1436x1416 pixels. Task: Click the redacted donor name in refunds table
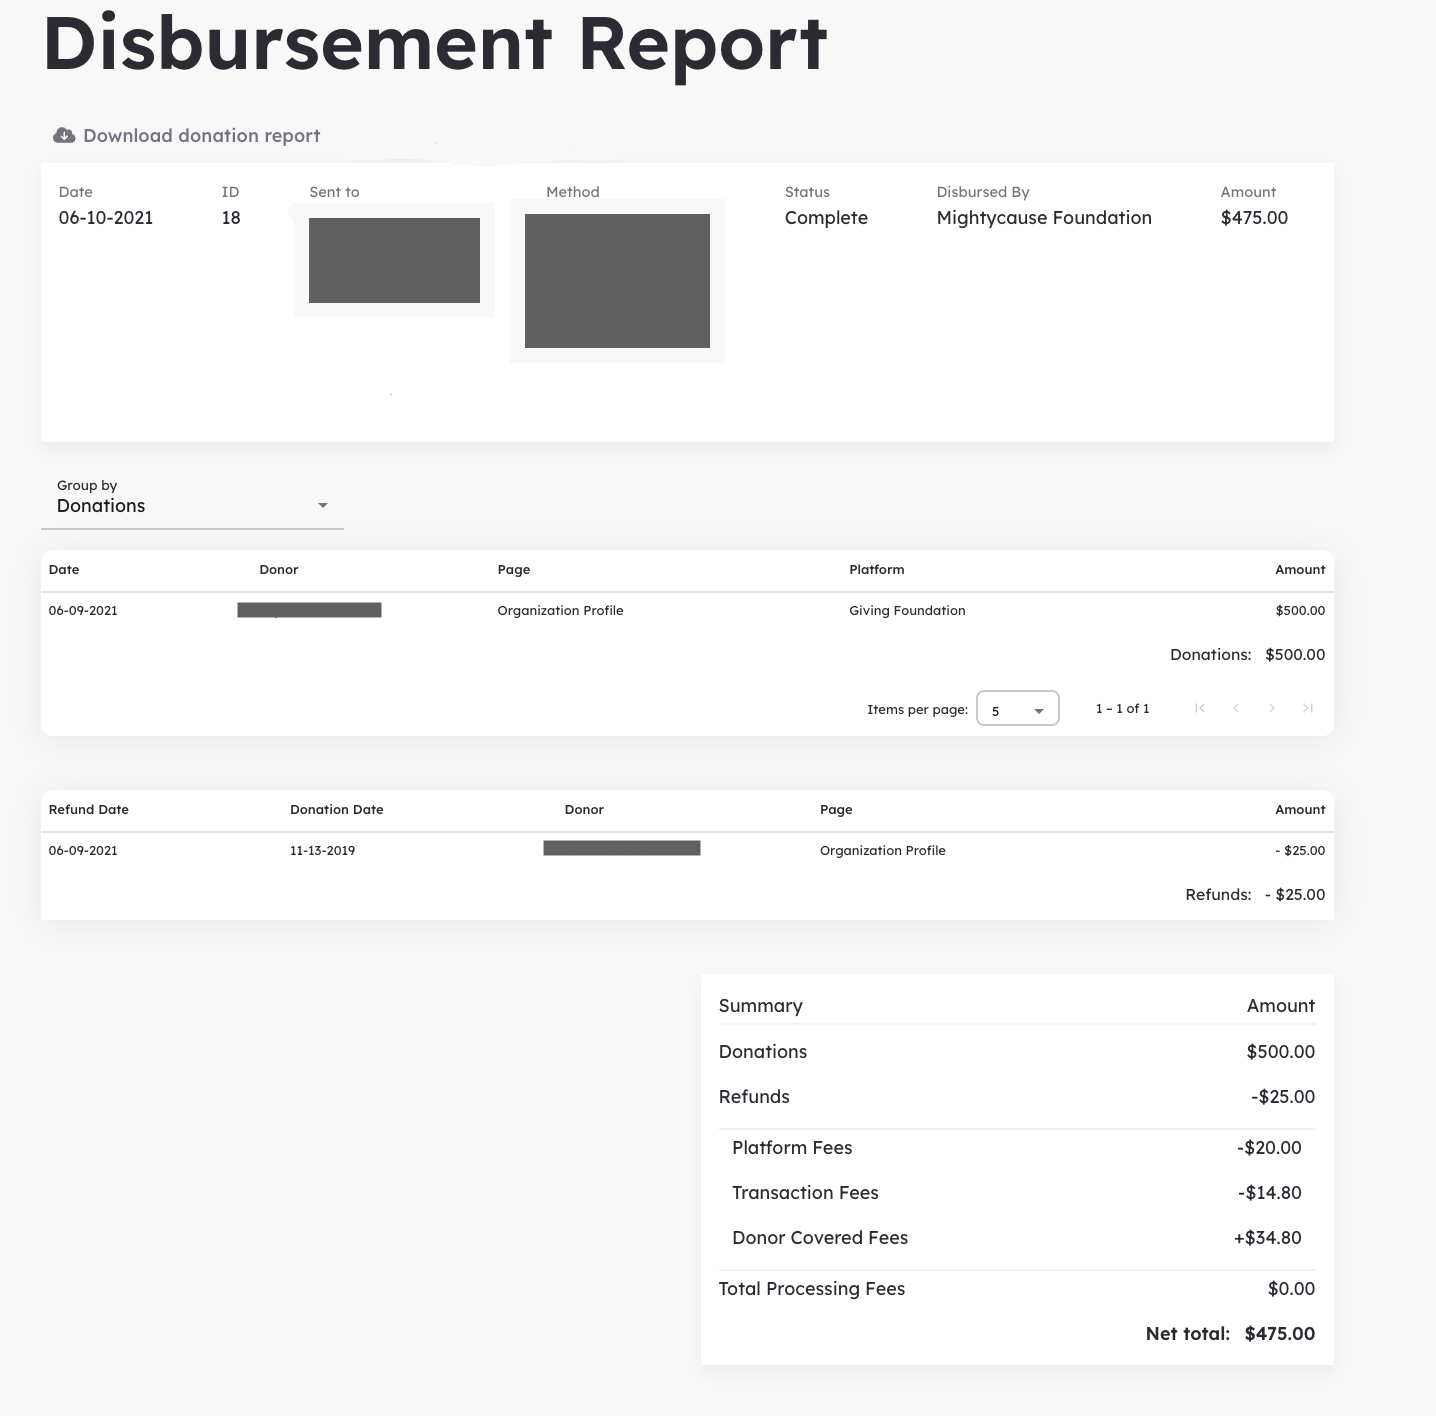[x=622, y=848]
